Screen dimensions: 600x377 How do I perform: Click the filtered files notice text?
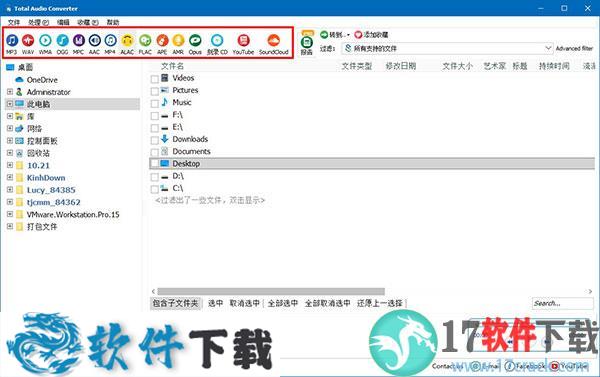(x=210, y=200)
